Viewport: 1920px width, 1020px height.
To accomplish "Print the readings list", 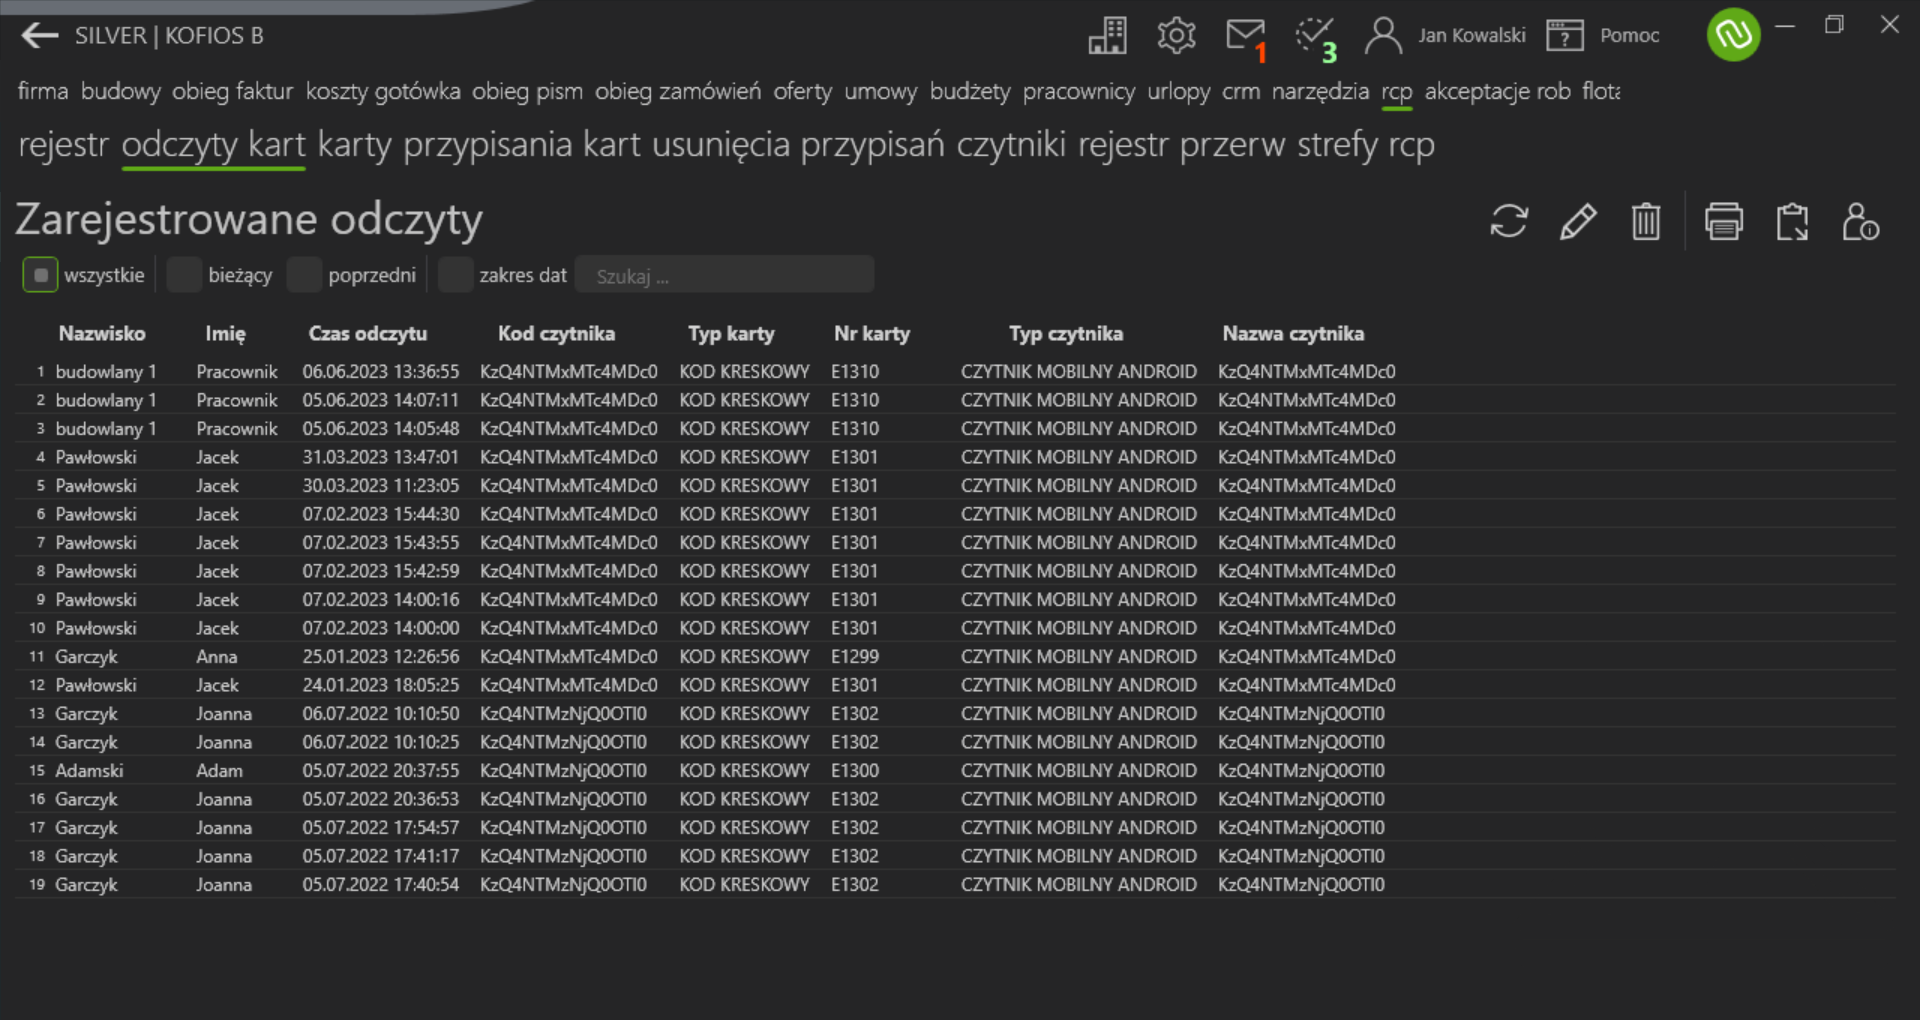I will (1724, 221).
